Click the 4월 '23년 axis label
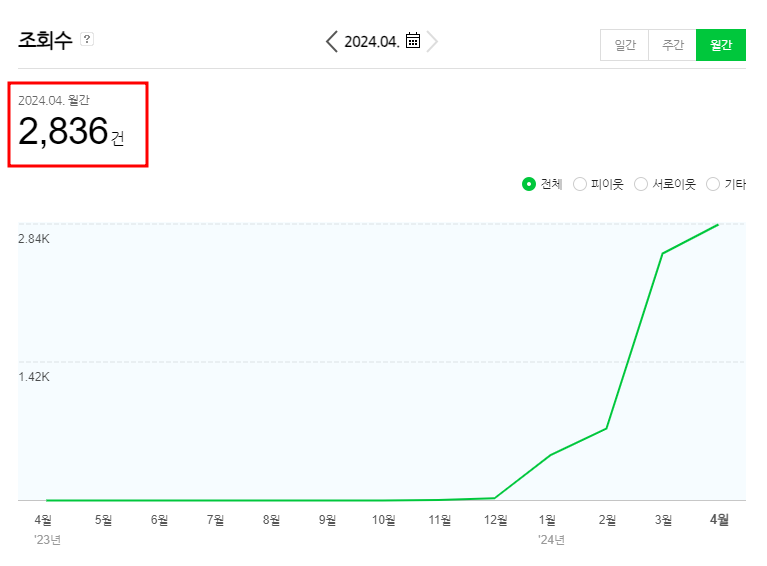This screenshot has width=767, height=566. coord(45,529)
